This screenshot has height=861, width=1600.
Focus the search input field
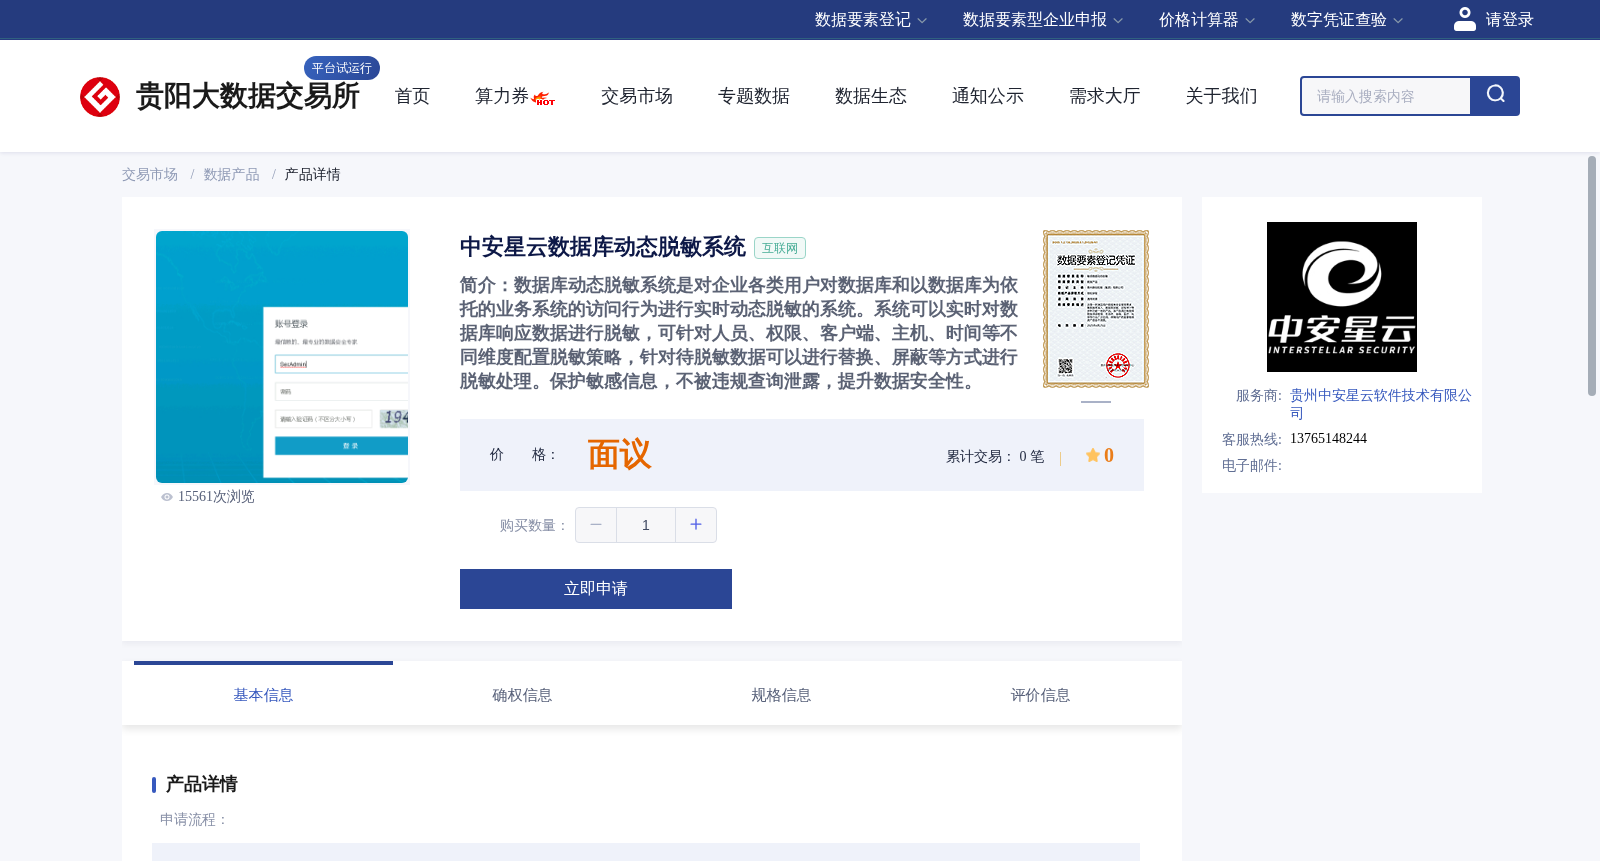[x=1385, y=96]
